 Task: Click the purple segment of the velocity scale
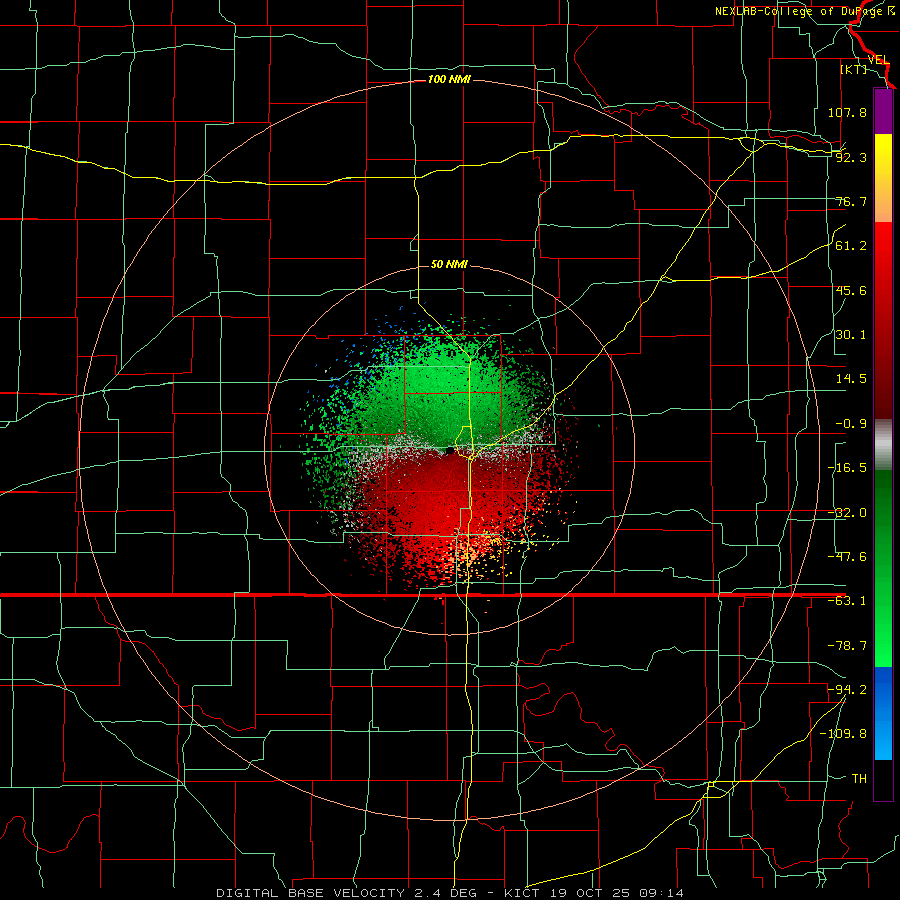coord(883,111)
